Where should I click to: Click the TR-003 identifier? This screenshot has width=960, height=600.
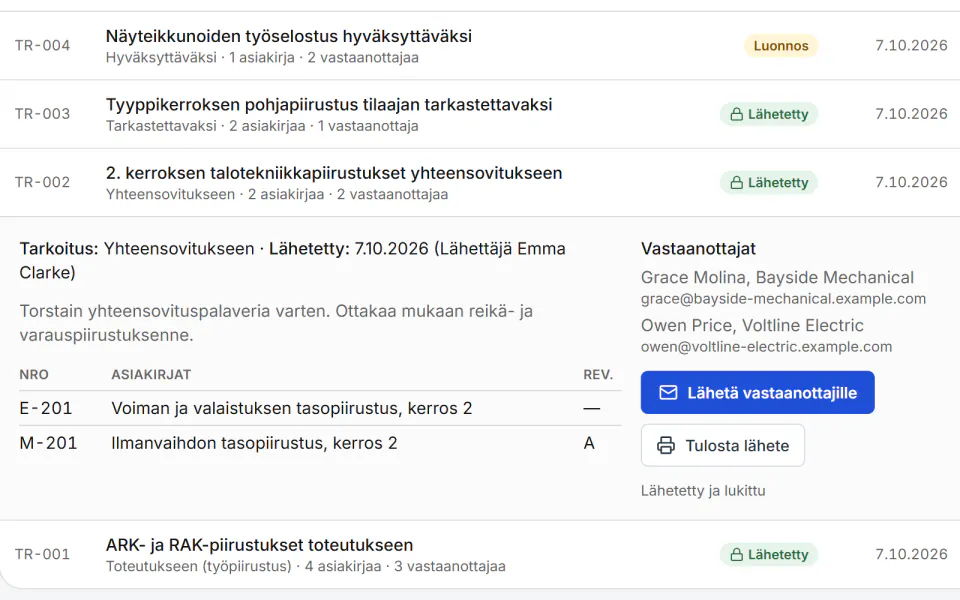point(42,114)
